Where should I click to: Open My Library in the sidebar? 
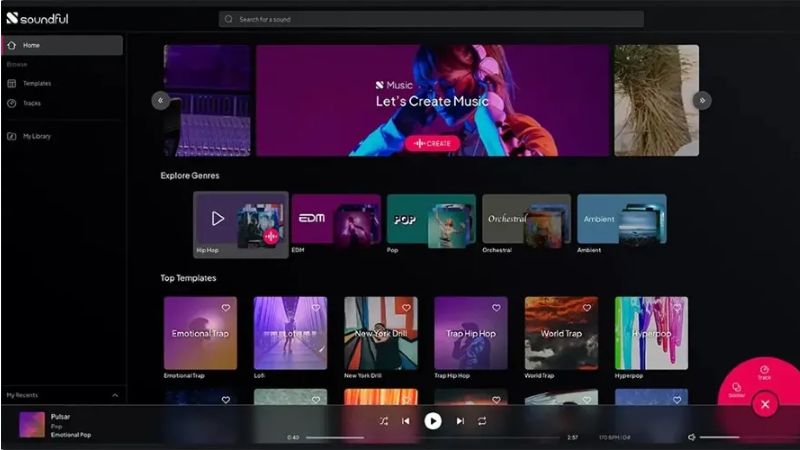pyautogui.click(x=37, y=136)
